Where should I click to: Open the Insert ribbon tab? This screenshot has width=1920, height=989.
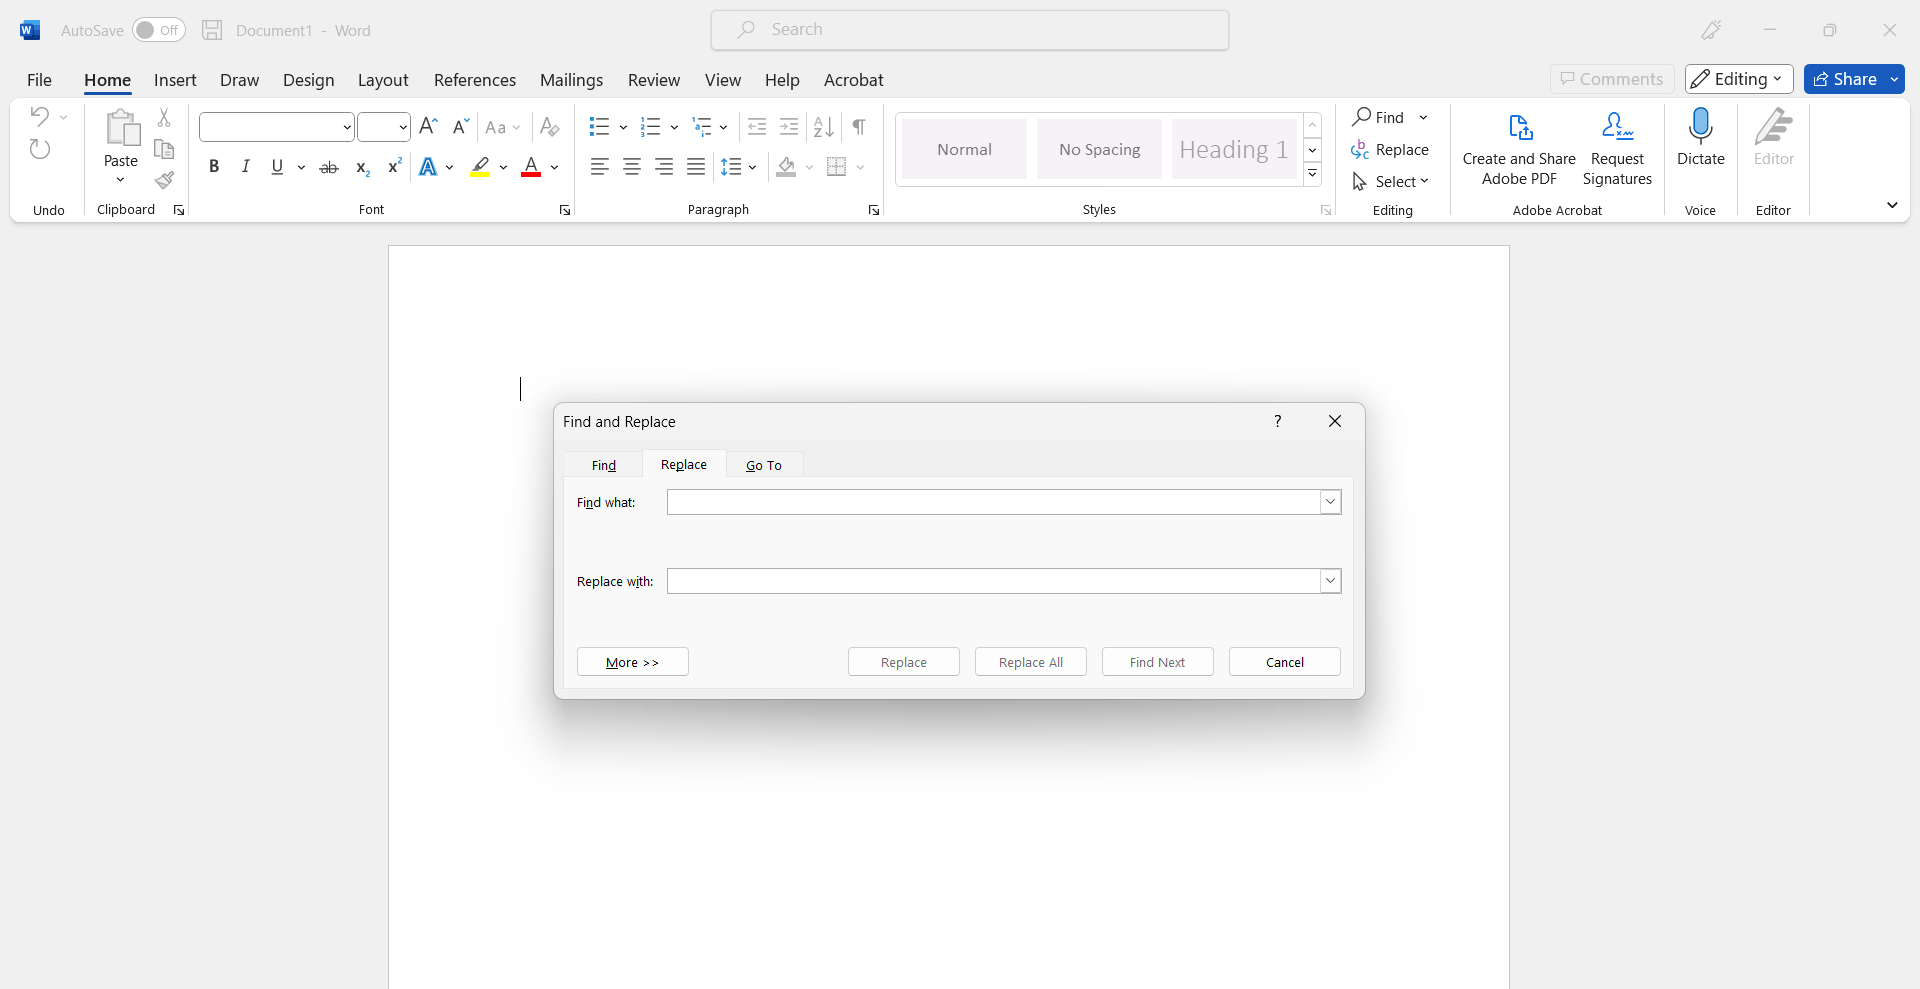[175, 80]
